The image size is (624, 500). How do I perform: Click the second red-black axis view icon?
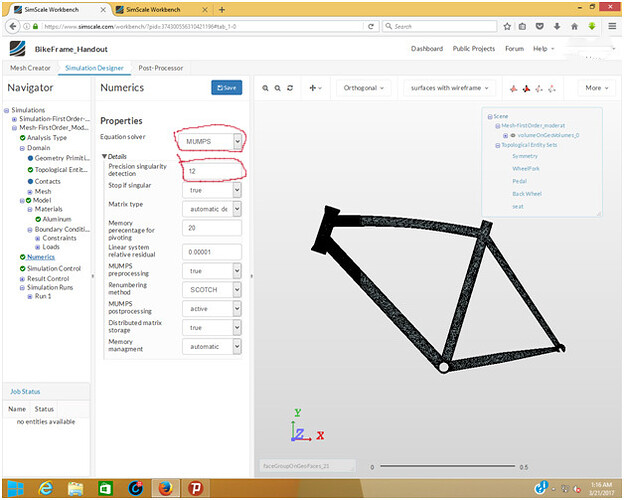[526, 88]
